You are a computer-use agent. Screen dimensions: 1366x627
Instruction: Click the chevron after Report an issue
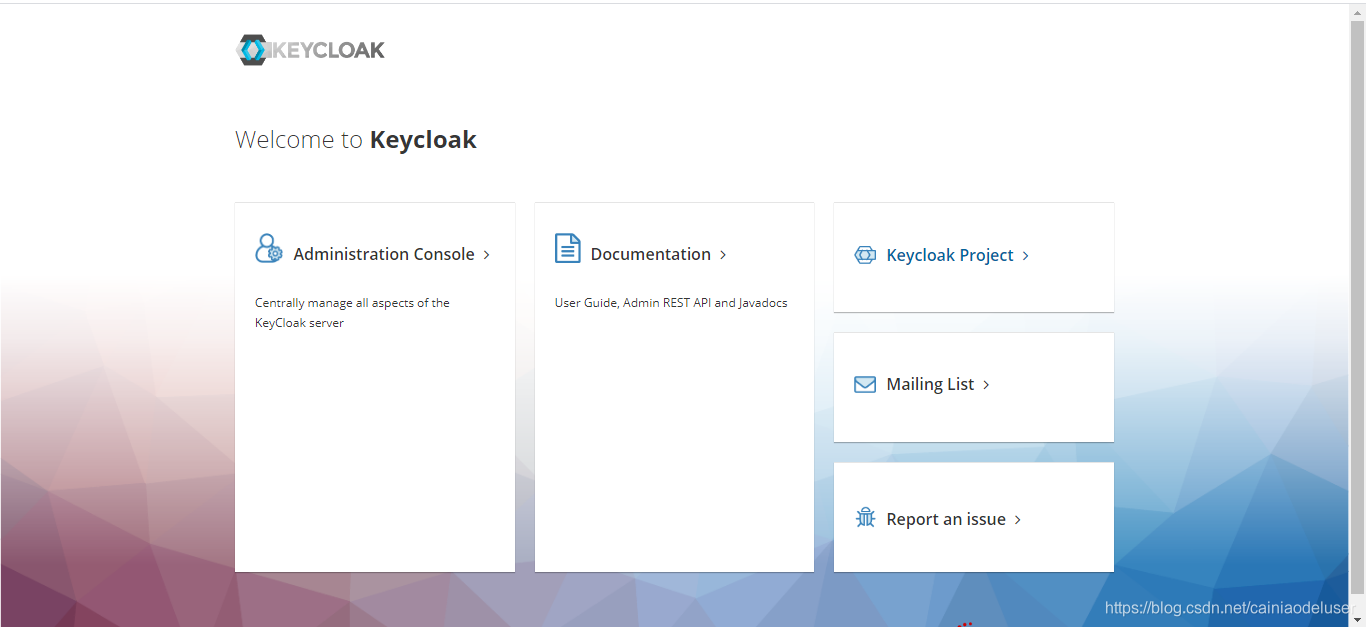1018,520
